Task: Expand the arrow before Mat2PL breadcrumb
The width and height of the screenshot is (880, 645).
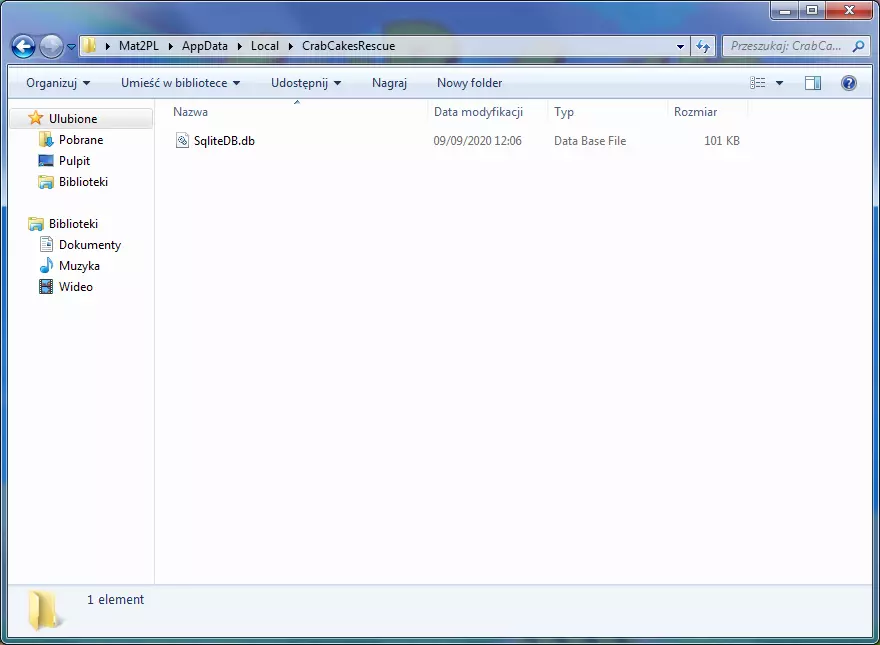Action: tap(108, 46)
